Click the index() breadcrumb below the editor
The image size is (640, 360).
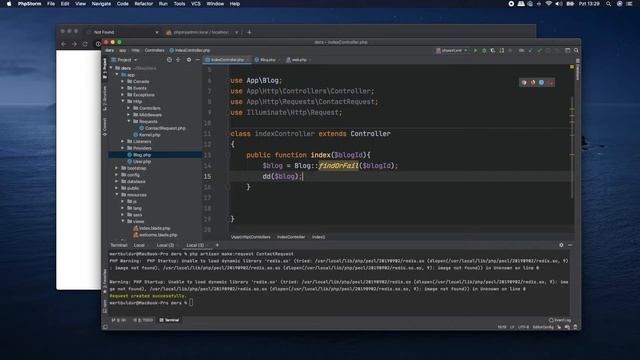pos(318,237)
